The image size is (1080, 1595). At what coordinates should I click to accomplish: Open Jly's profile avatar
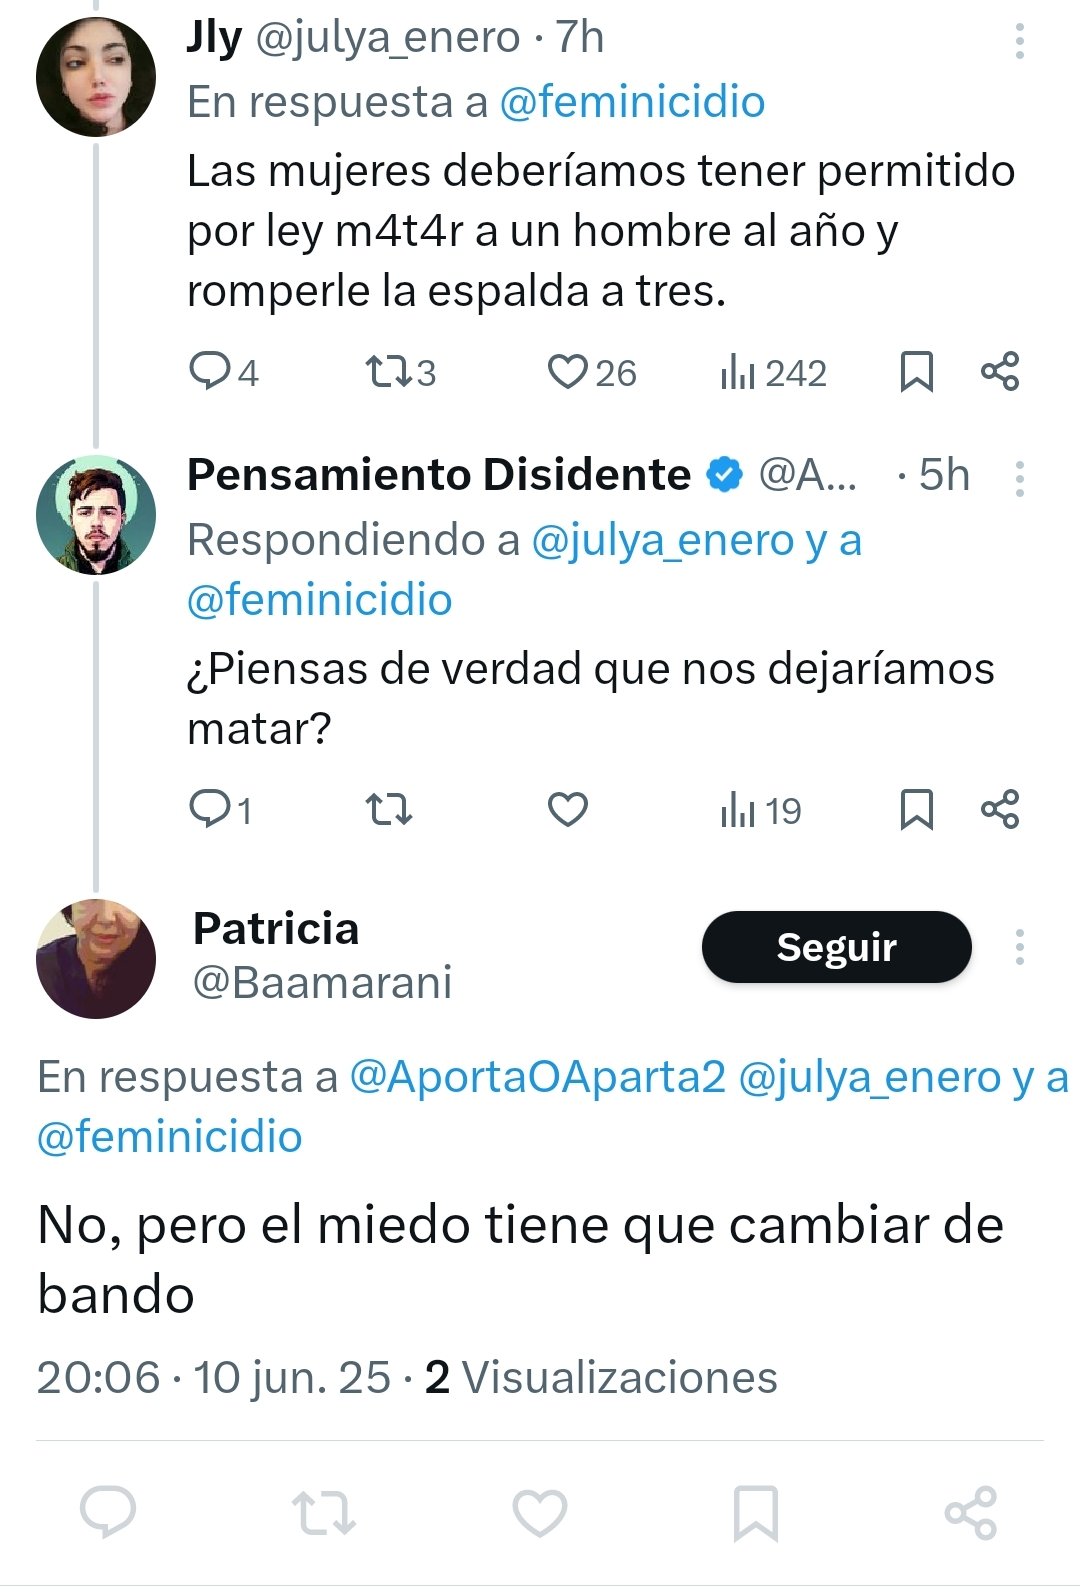point(96,78)
